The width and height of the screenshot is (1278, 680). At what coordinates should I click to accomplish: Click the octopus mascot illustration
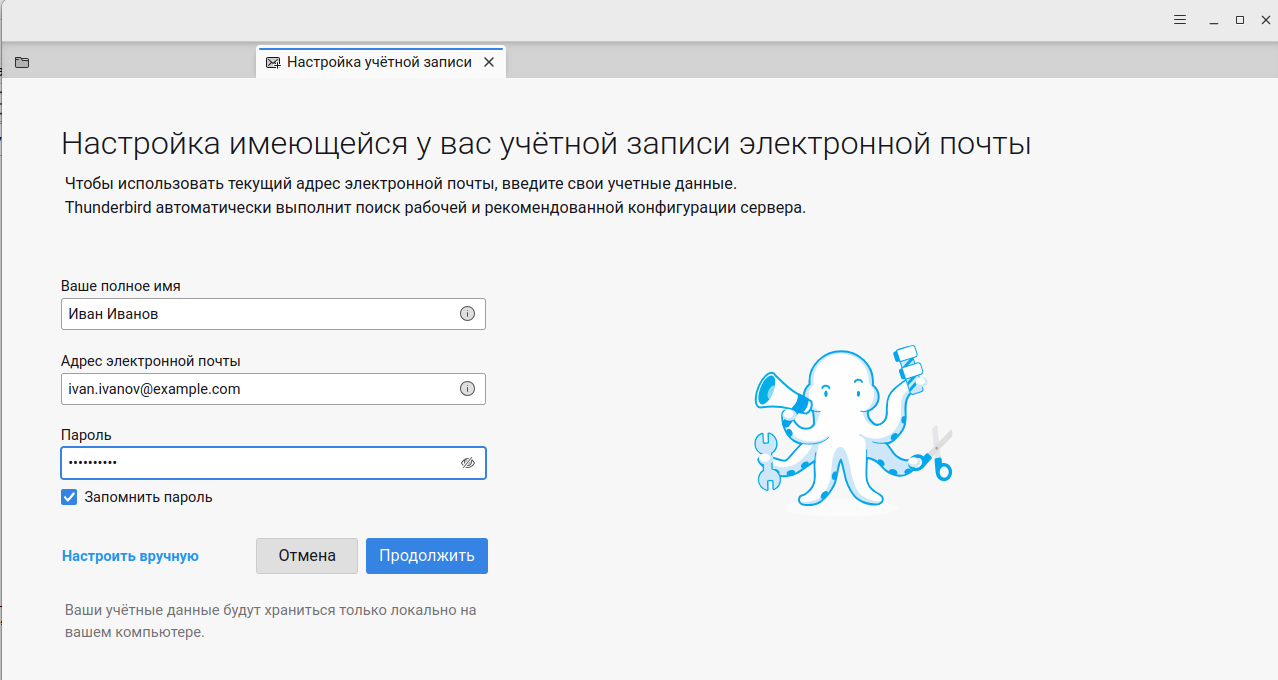point(848,430)
